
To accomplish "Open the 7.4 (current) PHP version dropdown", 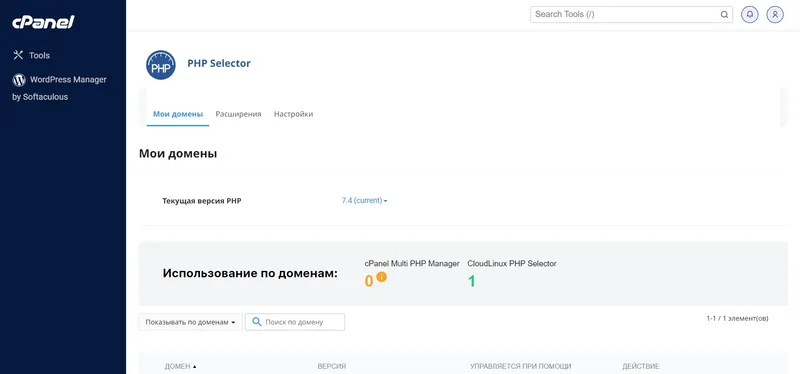I will coord(364,201).
